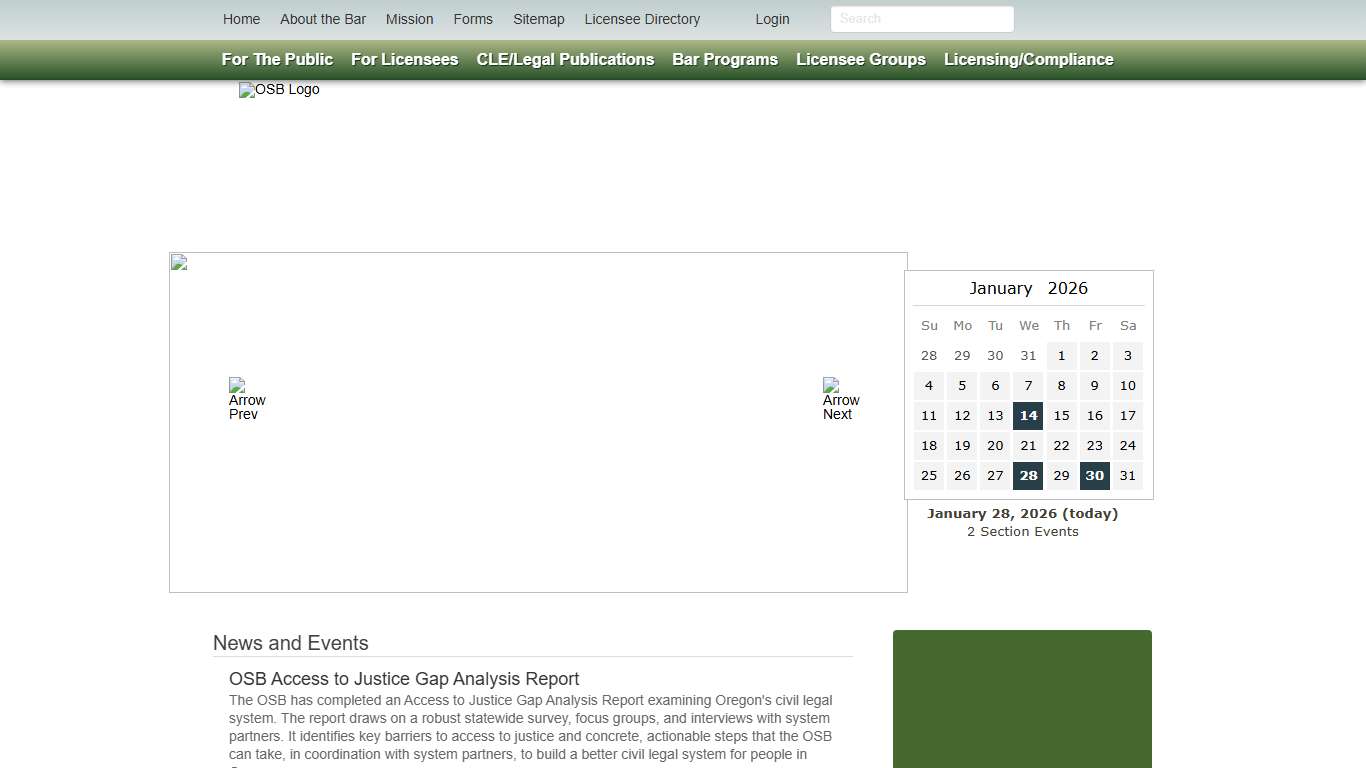Click the Arrow Next carousel icon
Screen dimensions: 1366x768
point(839,399)
